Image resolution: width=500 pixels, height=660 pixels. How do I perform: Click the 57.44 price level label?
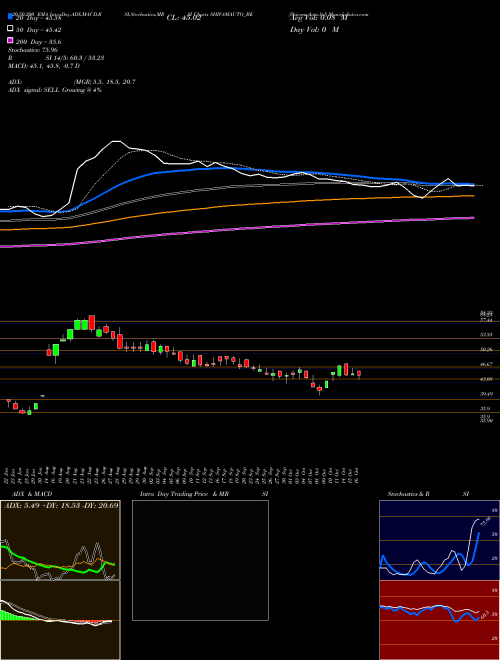pos(486,320)
